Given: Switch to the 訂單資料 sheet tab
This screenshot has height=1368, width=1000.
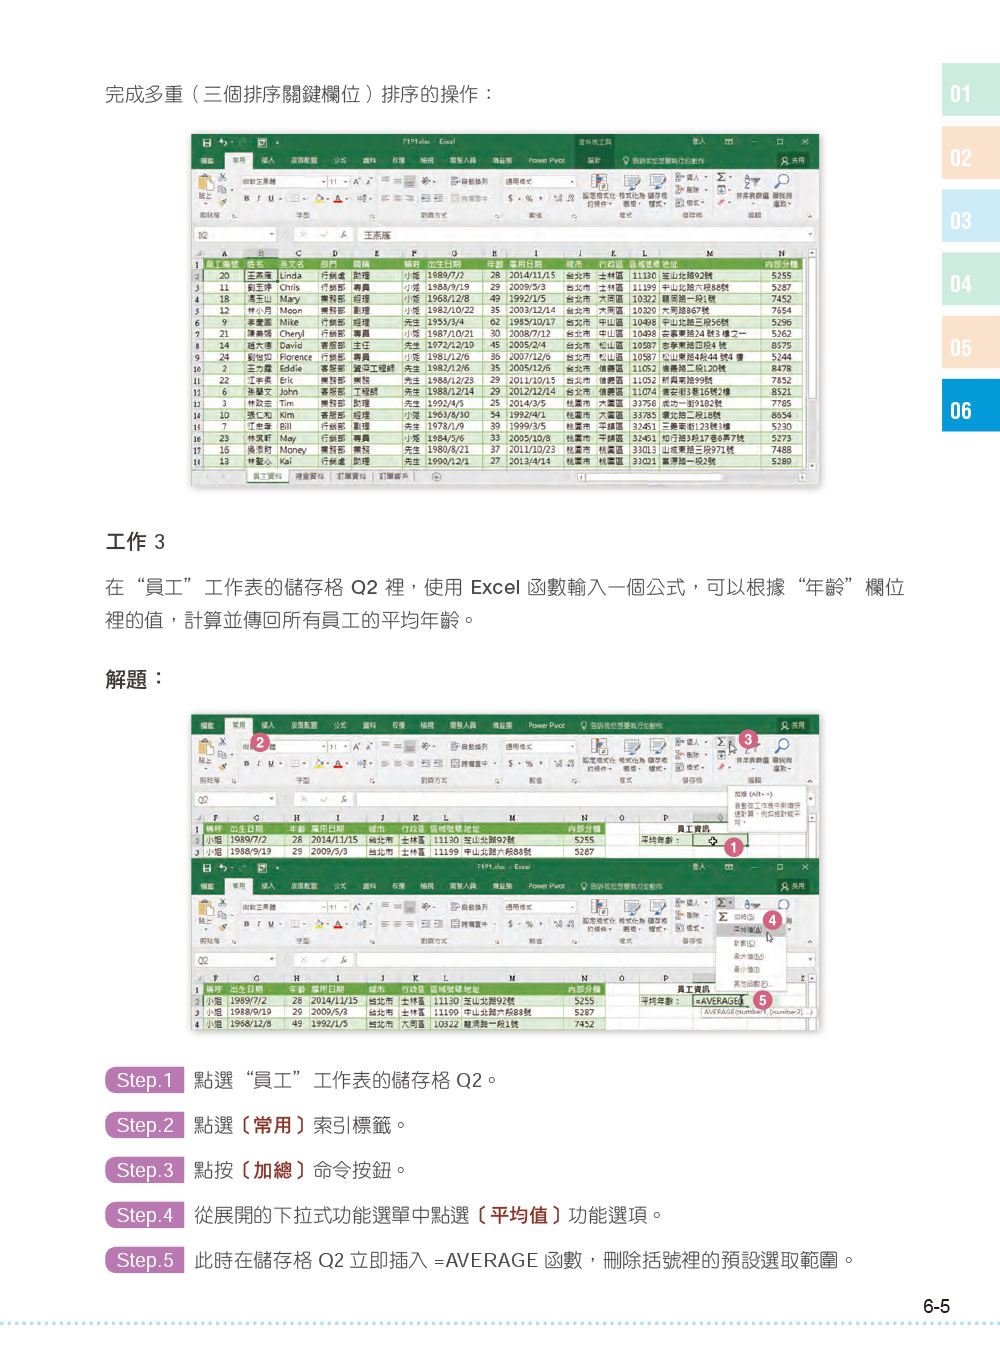Looking at the screenshot, I should click(x=351, y=477).
